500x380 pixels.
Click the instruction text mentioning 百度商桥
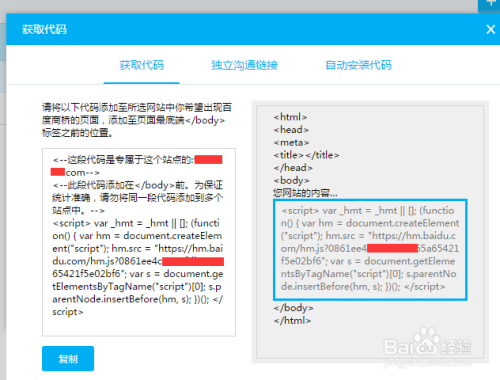point(137,120)
